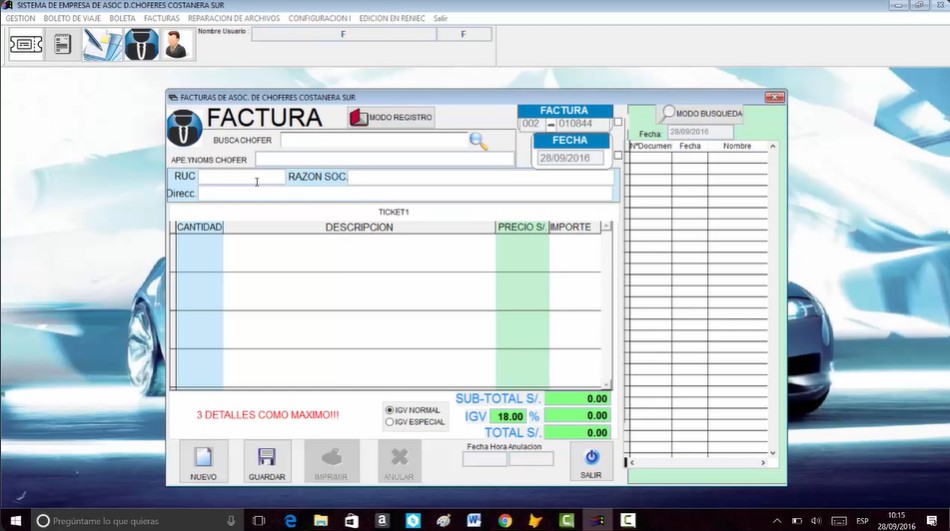Open the ticket icon in the toolbar

[26, 44]
